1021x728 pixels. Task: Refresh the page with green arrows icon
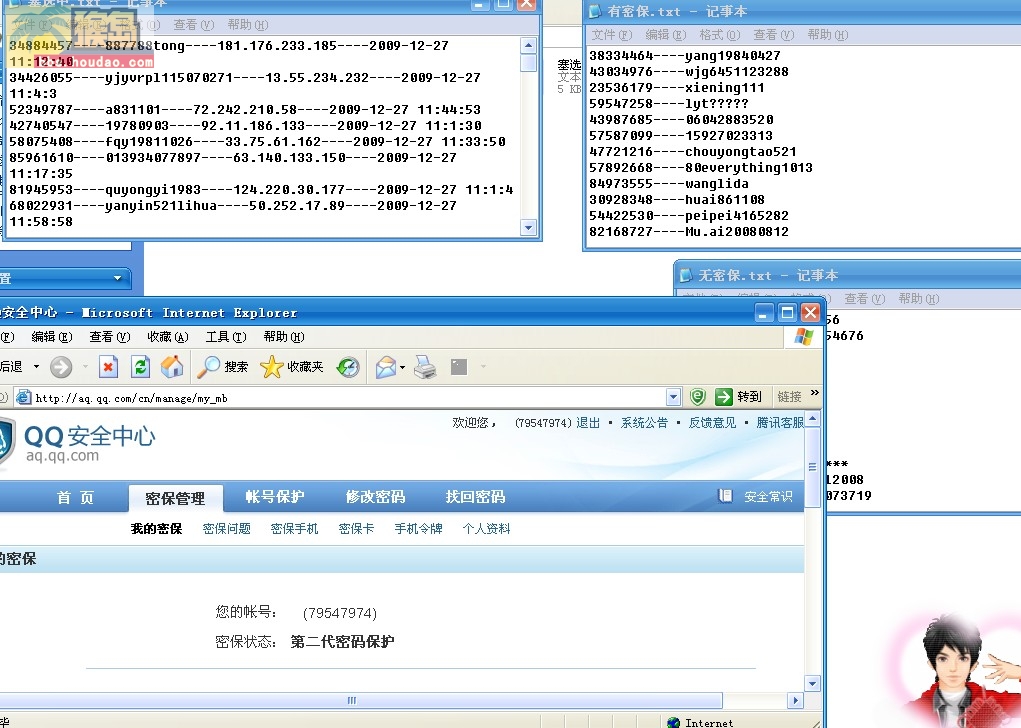[x=141, y=367]
